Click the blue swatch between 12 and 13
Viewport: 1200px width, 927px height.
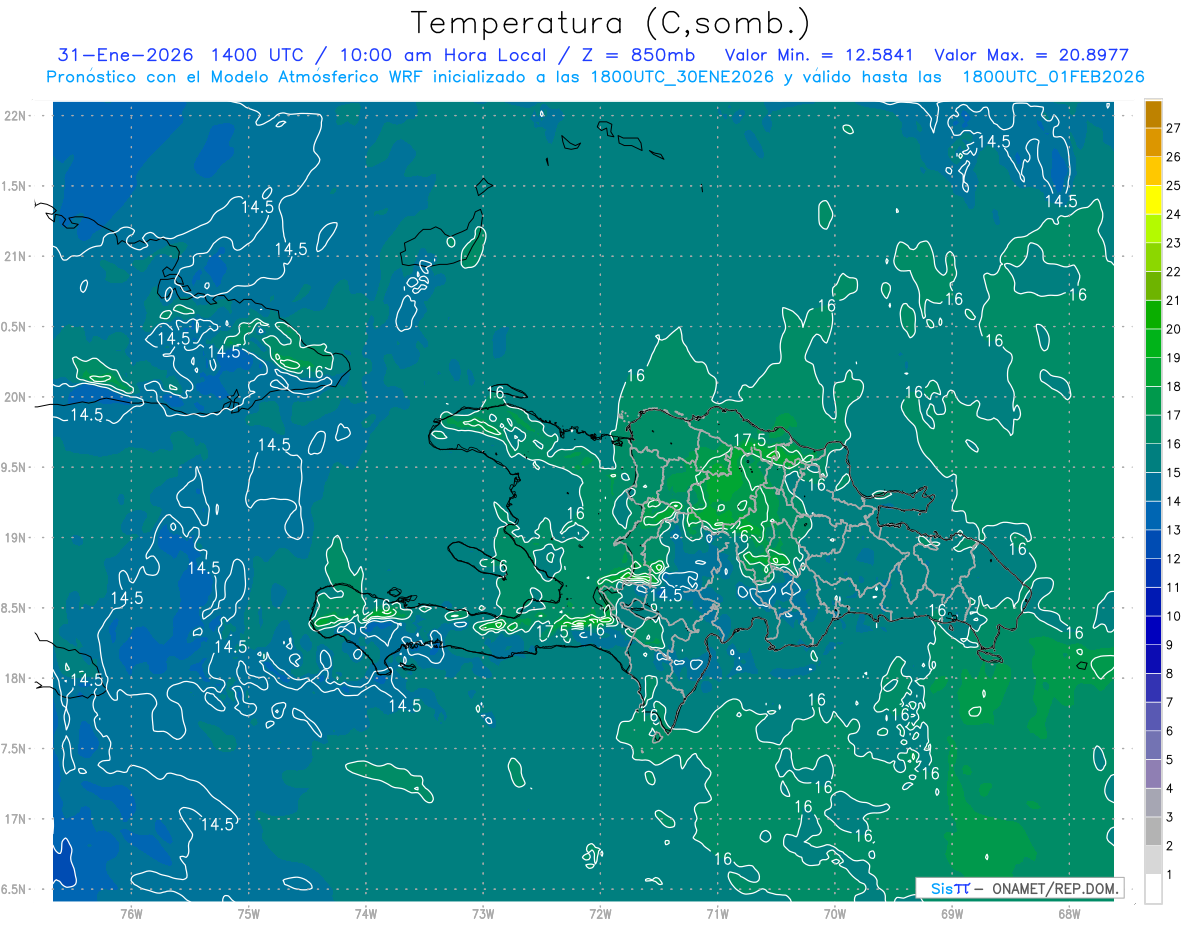click(1154, 543)
